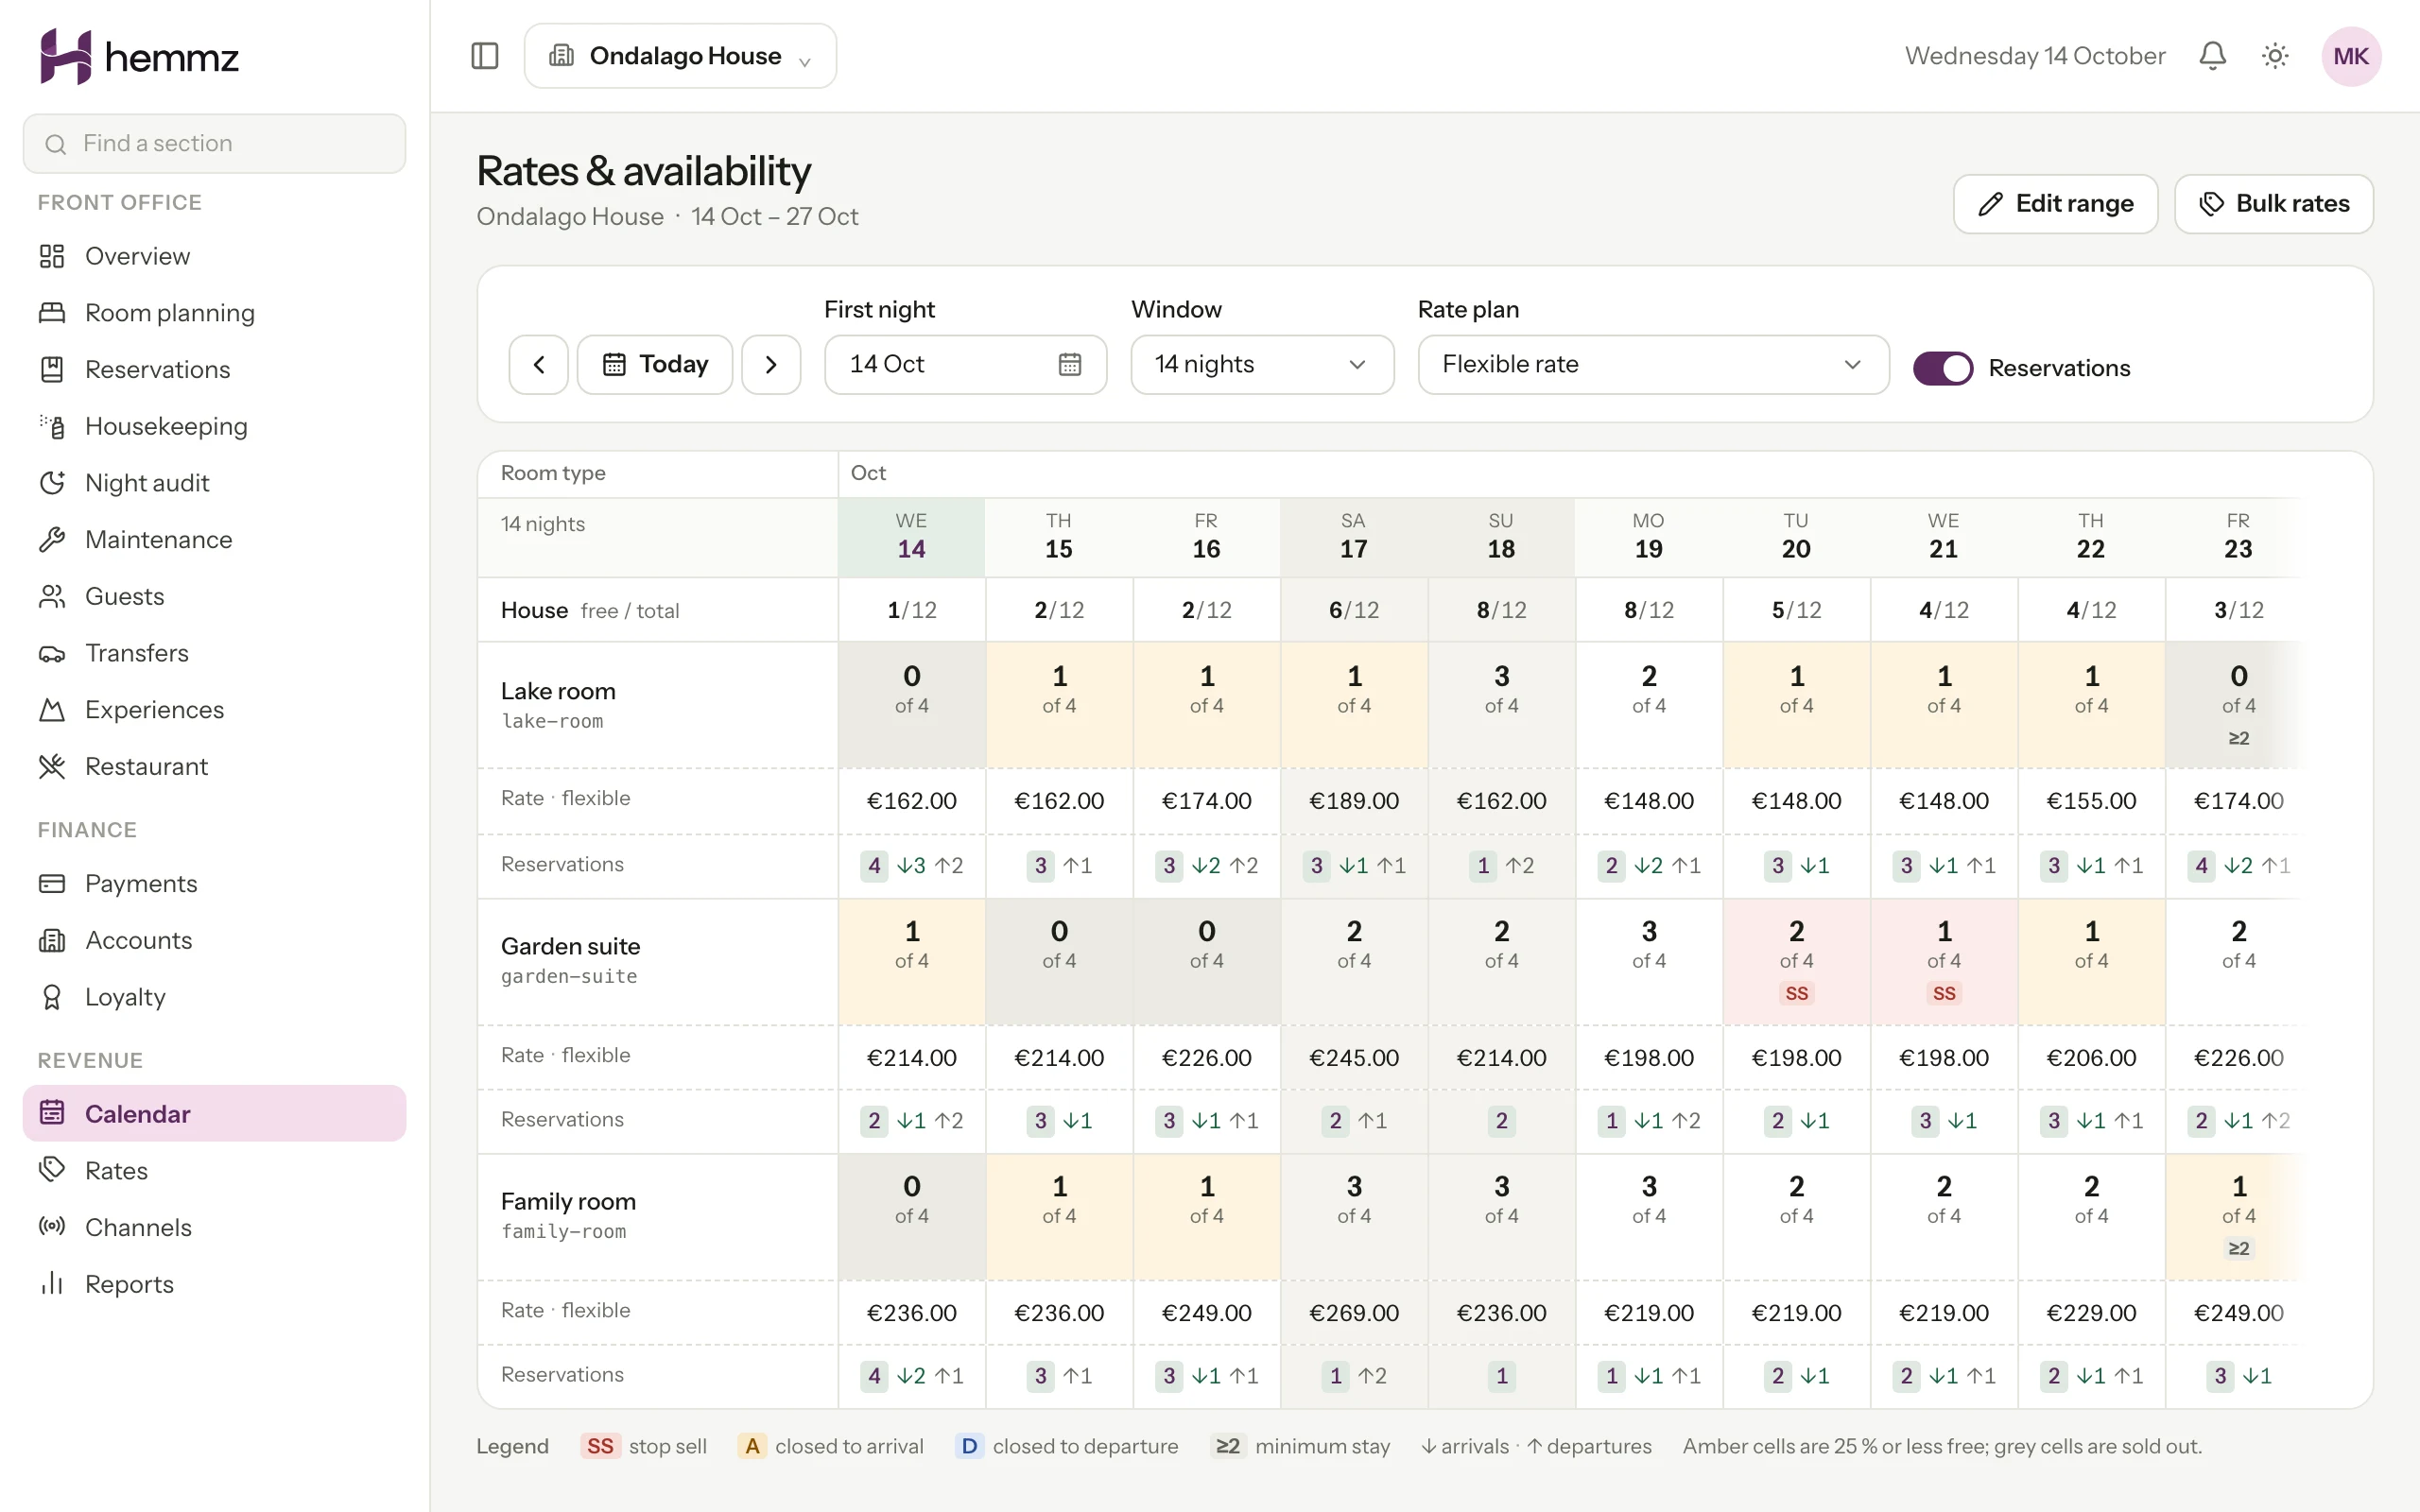Screen dimensions: 2420x1512
Task: Open the MK user avatar menu
Action: click(2351, 56)
